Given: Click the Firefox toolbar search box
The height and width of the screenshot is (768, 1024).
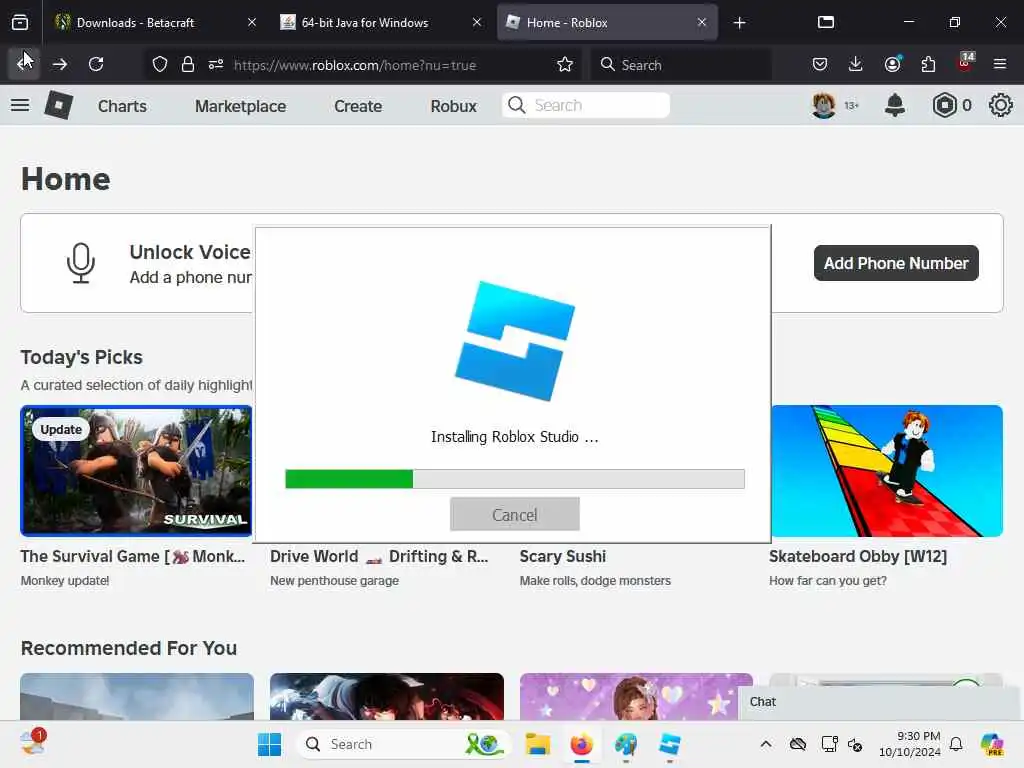Looking at the screenshot, I should click(x=682, y=65).
